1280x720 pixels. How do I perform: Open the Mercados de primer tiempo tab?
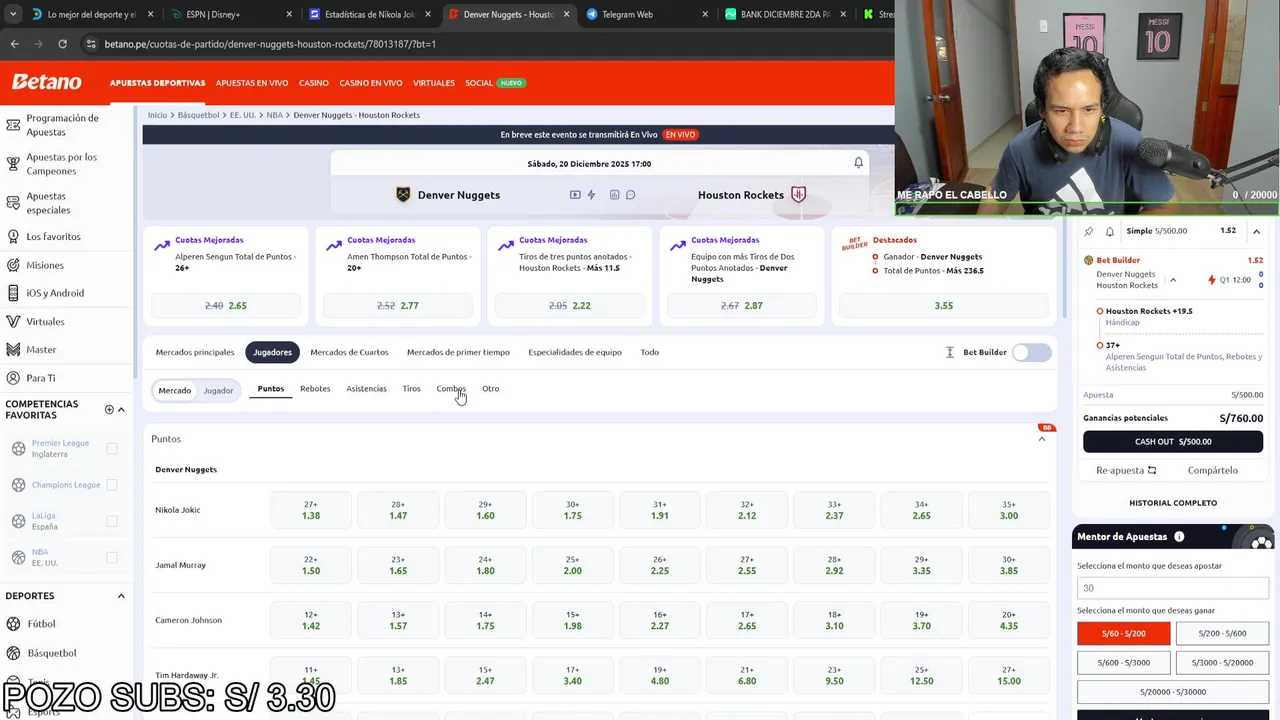click(458, 352)
